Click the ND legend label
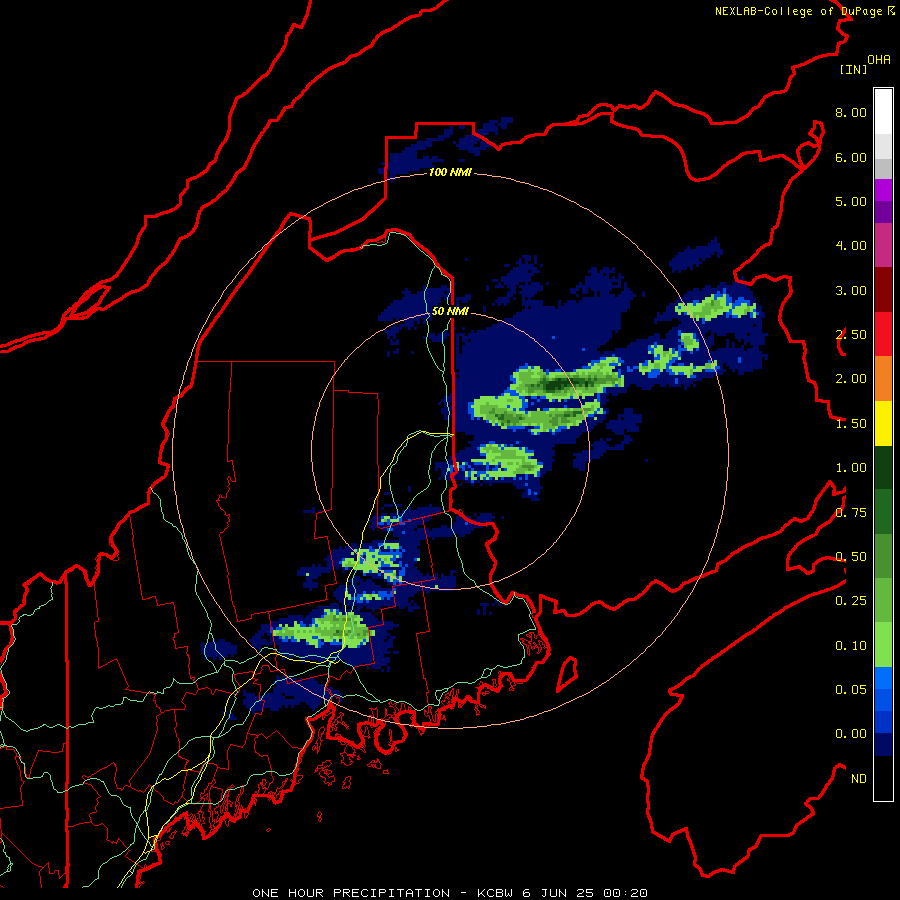Viewport: 900px width, 900px height. 859,779
